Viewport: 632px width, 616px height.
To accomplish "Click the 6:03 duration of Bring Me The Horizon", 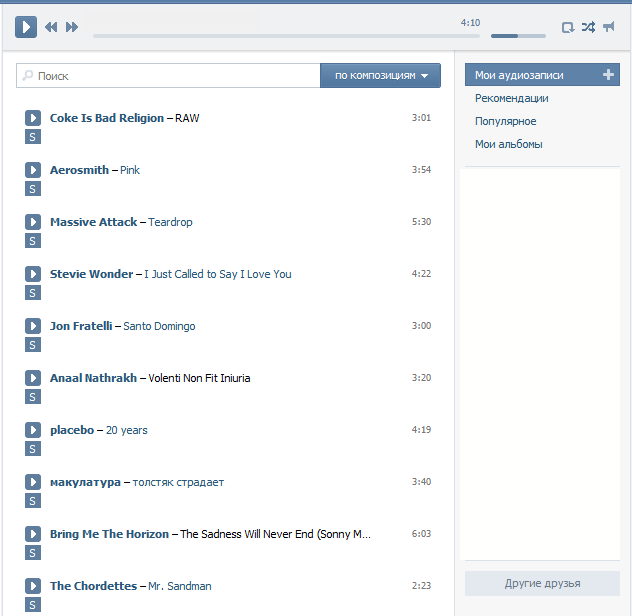I will coord(421,534).
